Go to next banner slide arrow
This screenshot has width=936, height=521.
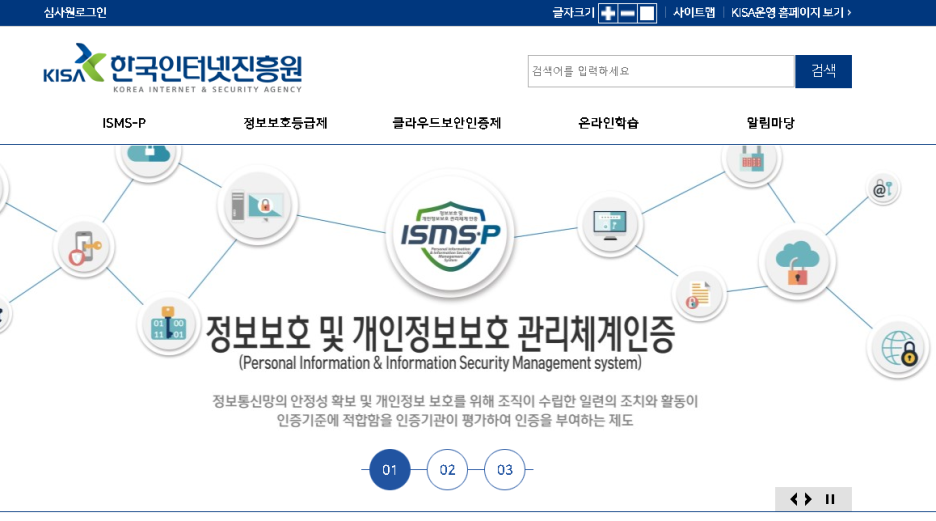pyautogui.click(x=808, y=499)
